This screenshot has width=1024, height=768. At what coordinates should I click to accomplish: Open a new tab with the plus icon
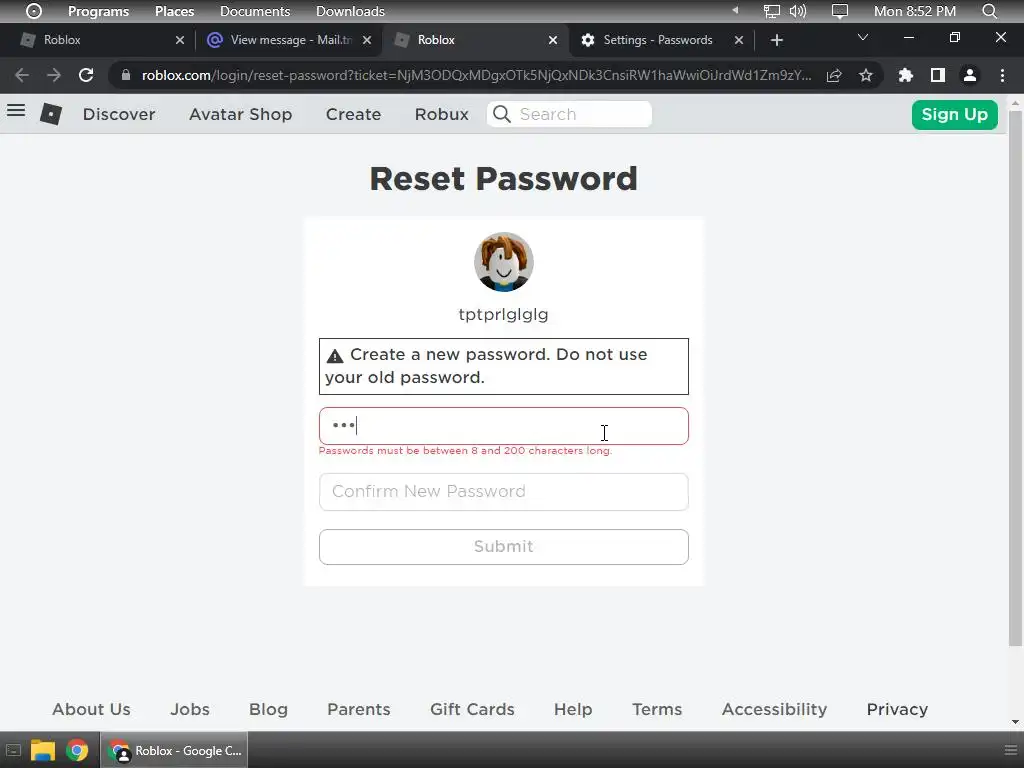[x=776, y=40]
